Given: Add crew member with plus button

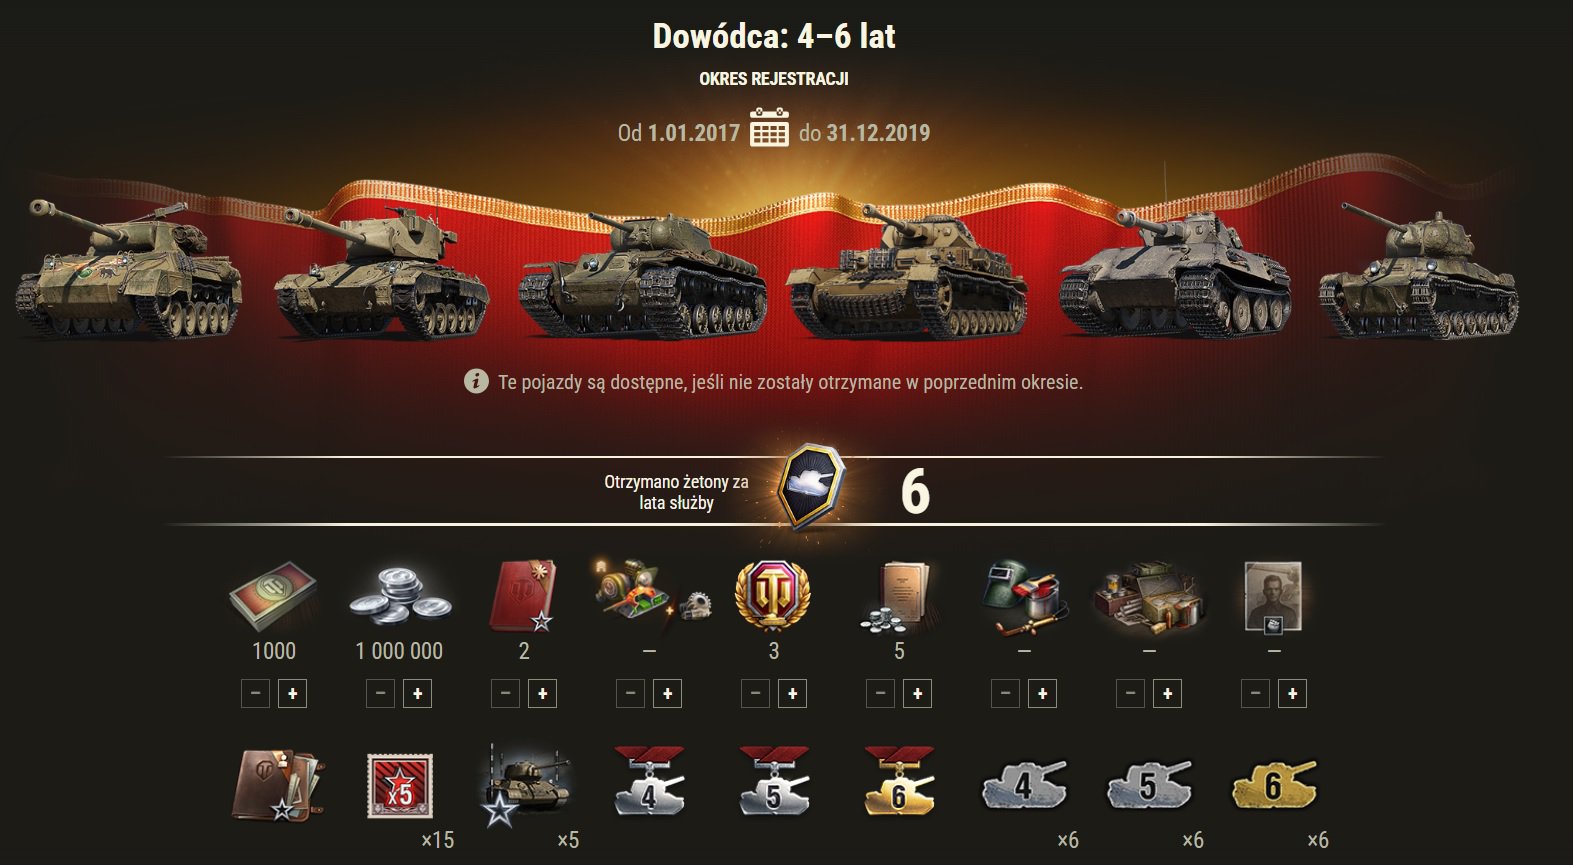Looking at the screenshot, I should coord(1292,693).
